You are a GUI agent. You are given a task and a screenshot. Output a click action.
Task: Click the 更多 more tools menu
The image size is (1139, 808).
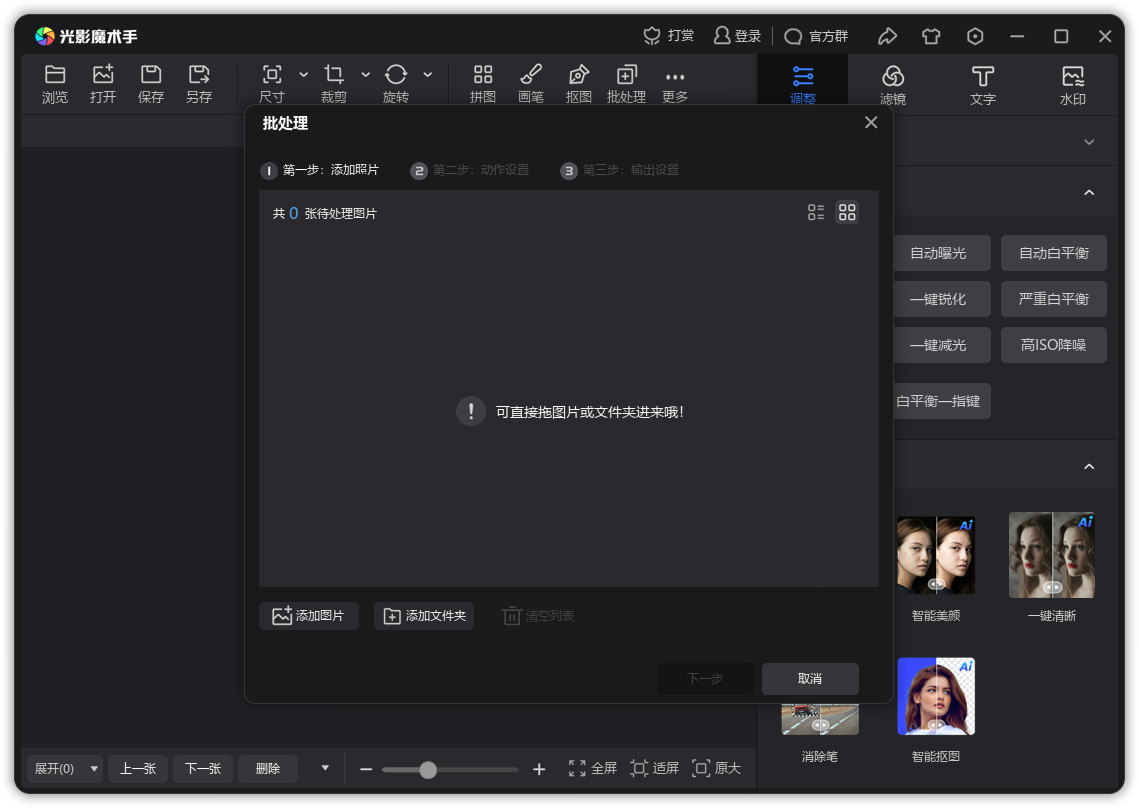click(x=673, y=83)
